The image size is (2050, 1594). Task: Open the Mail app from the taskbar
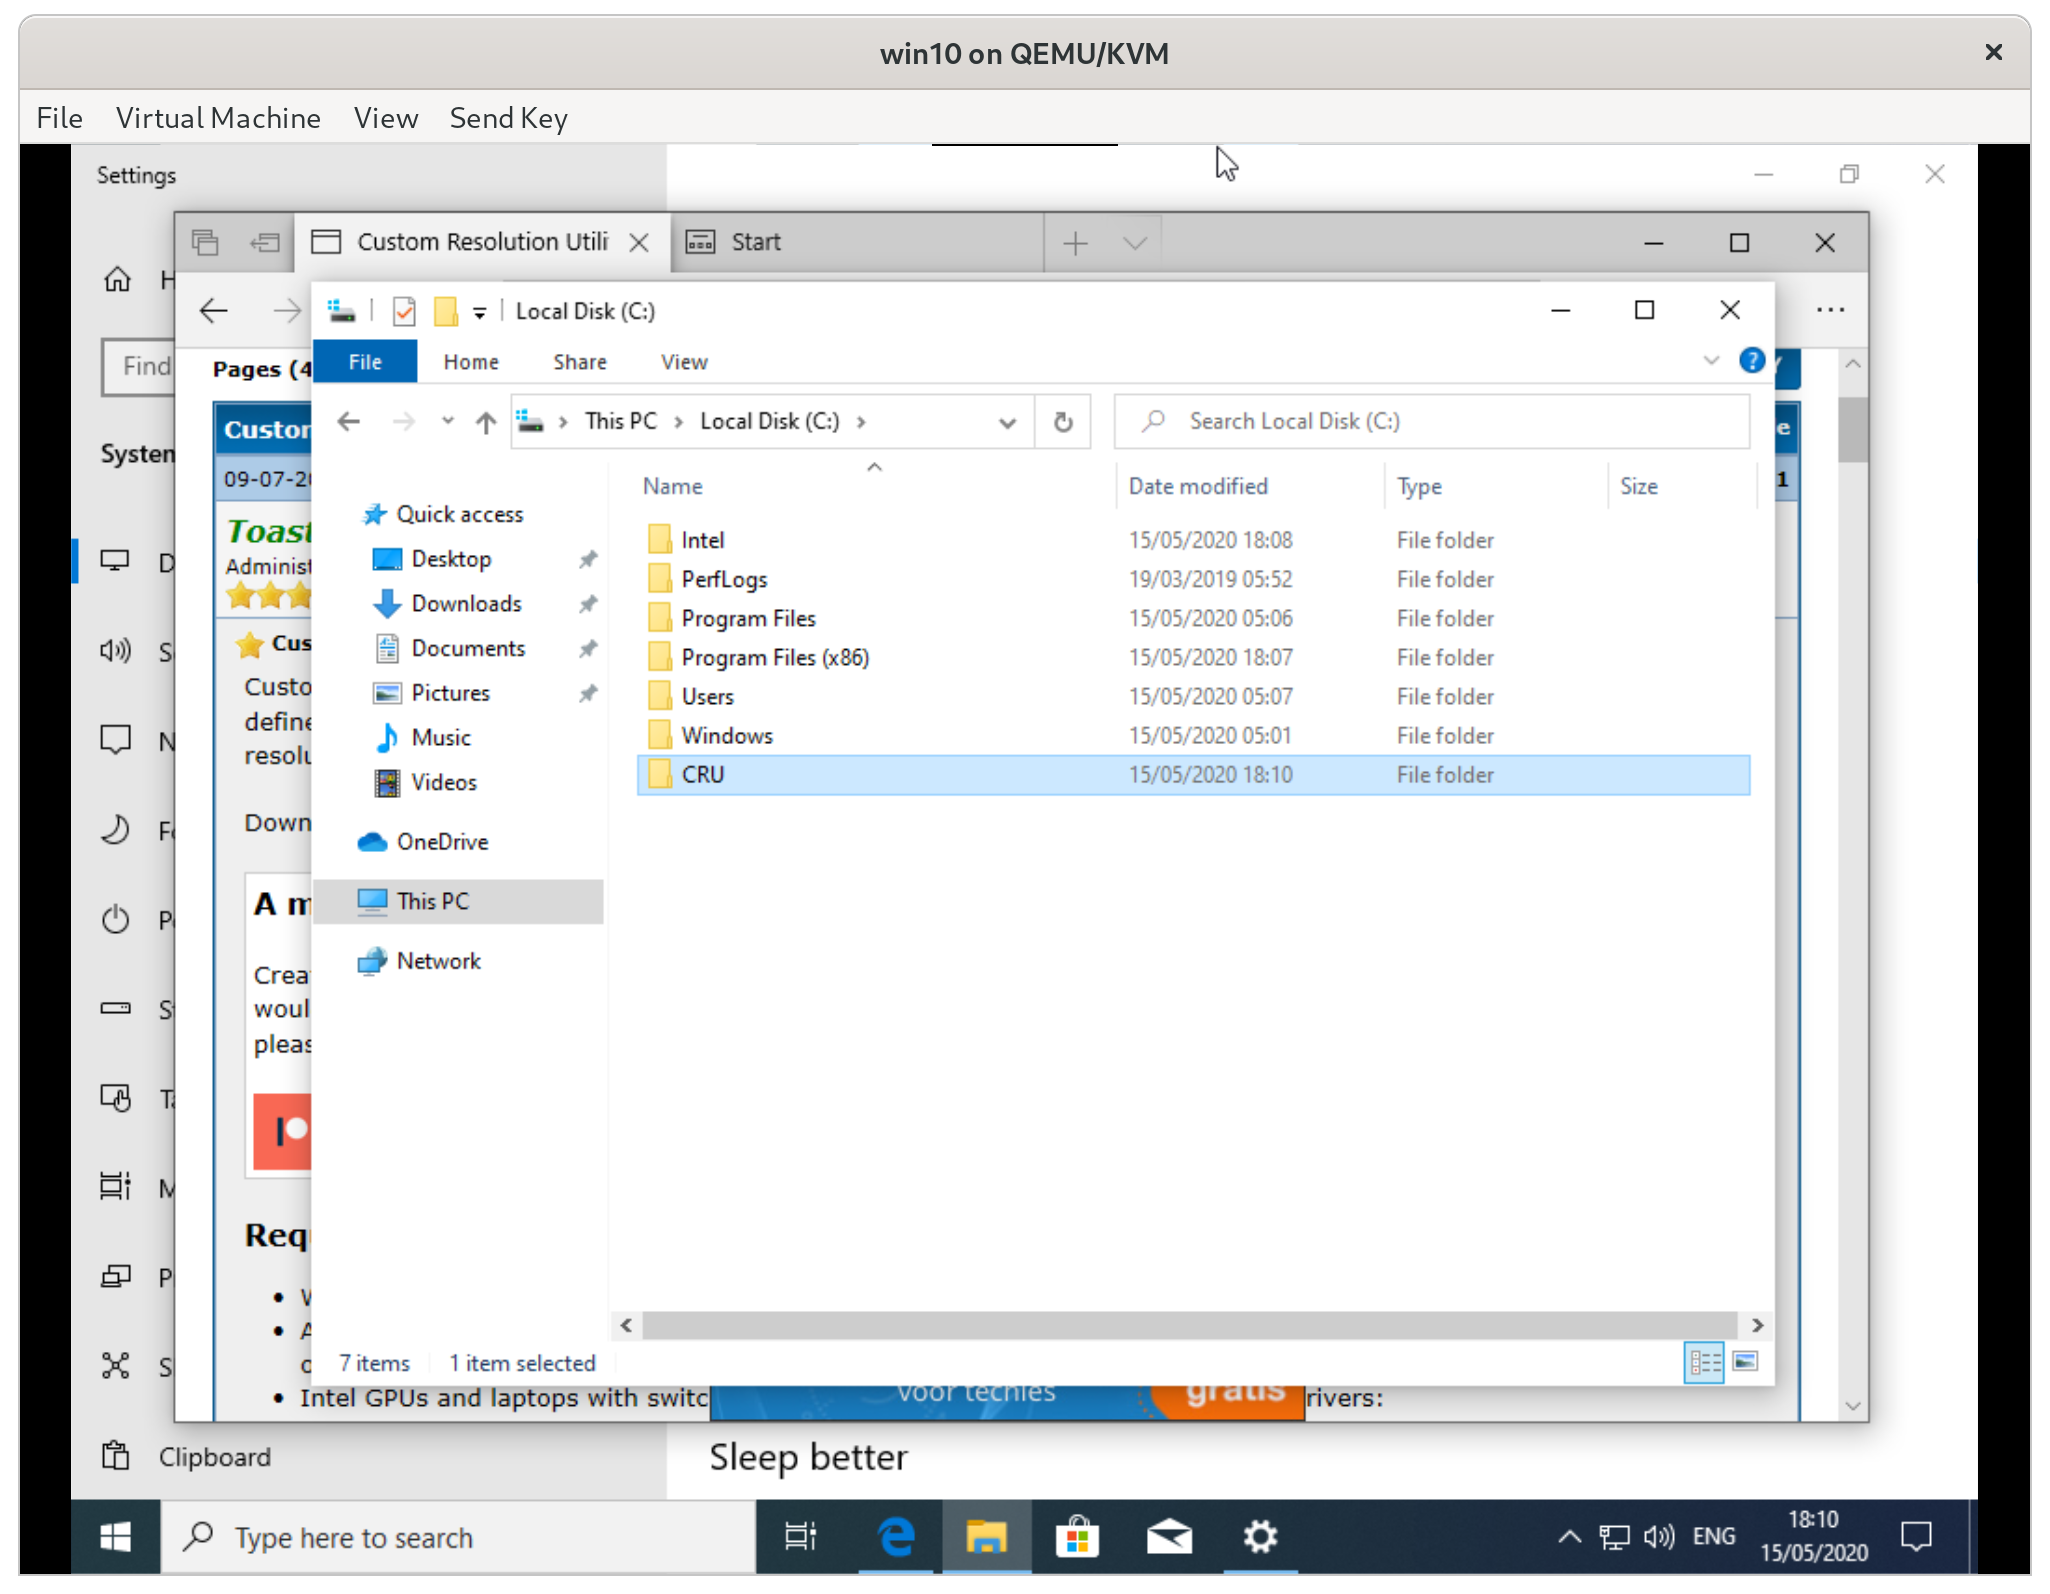[1170, 1537]
